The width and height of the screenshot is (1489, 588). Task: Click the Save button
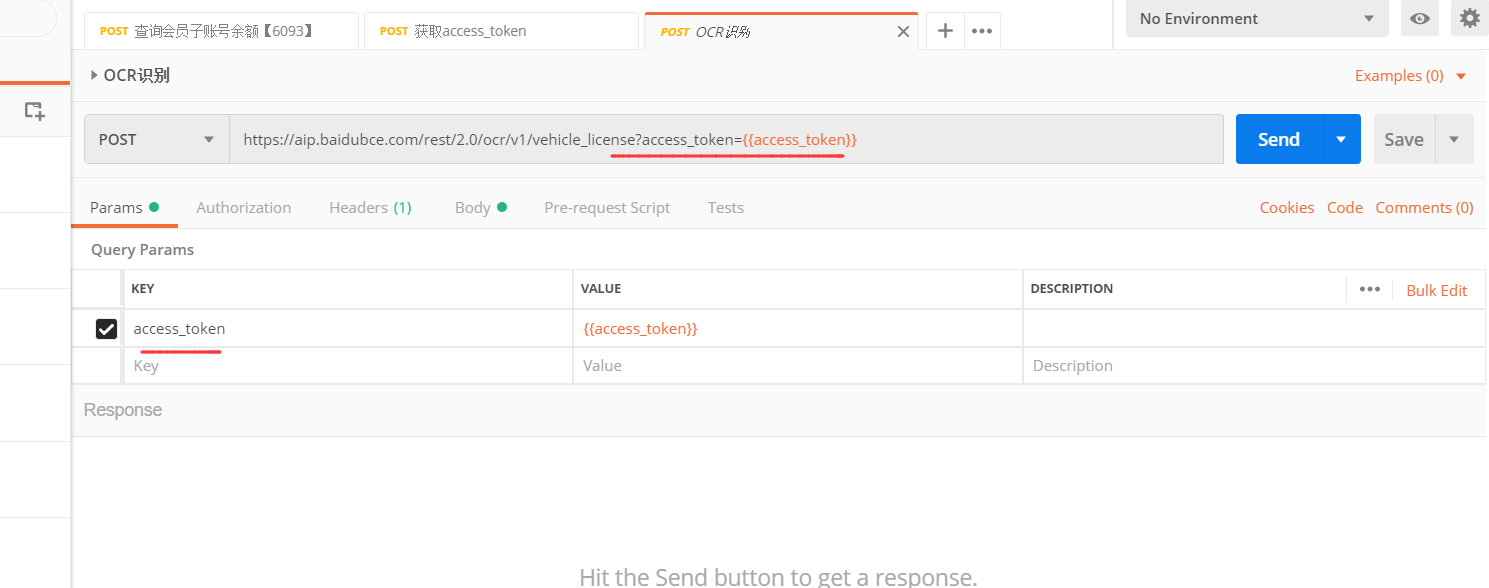click(1404, 139)
